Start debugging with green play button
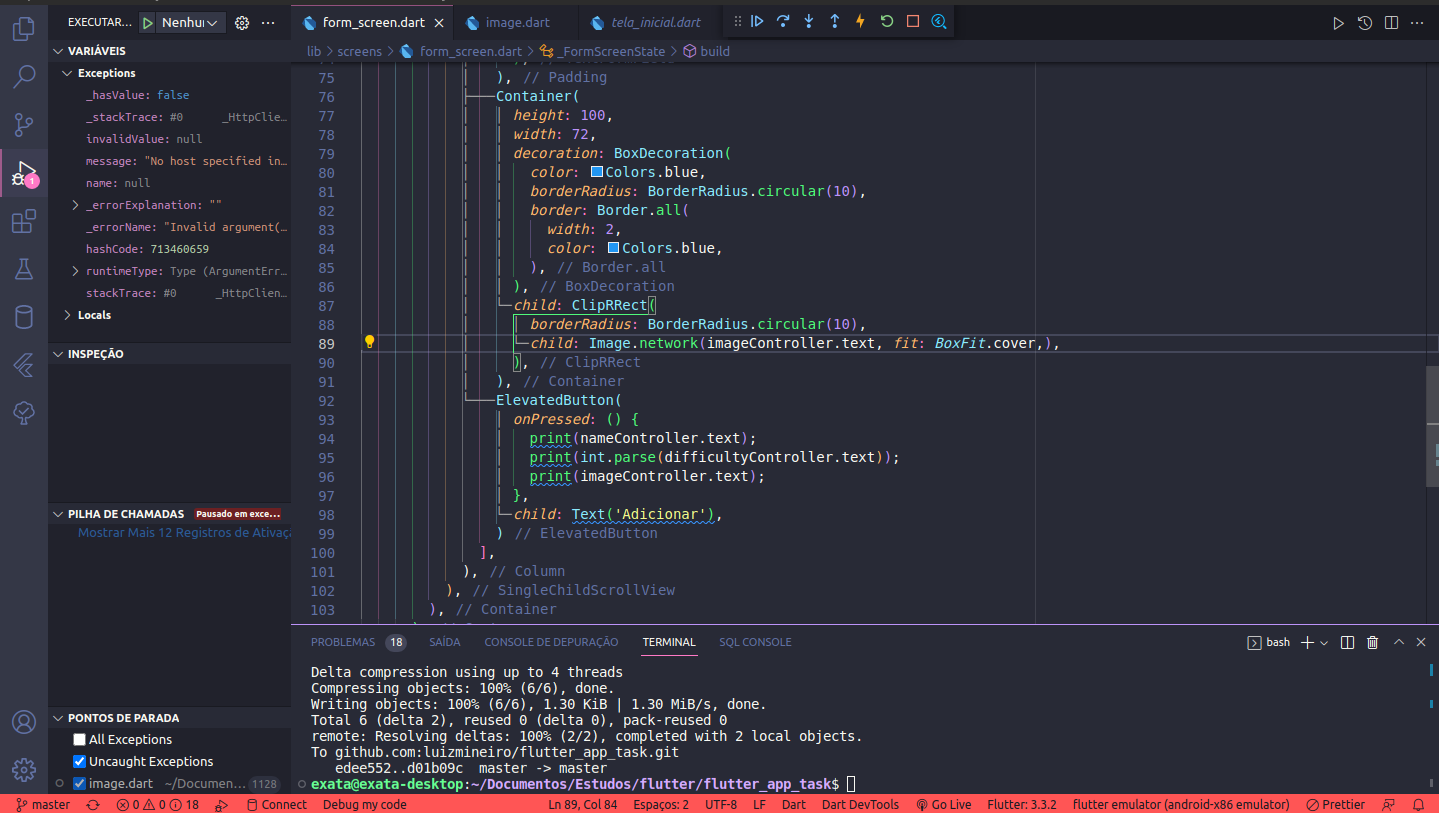1439x813 pixels. click(x=148, y=22)
